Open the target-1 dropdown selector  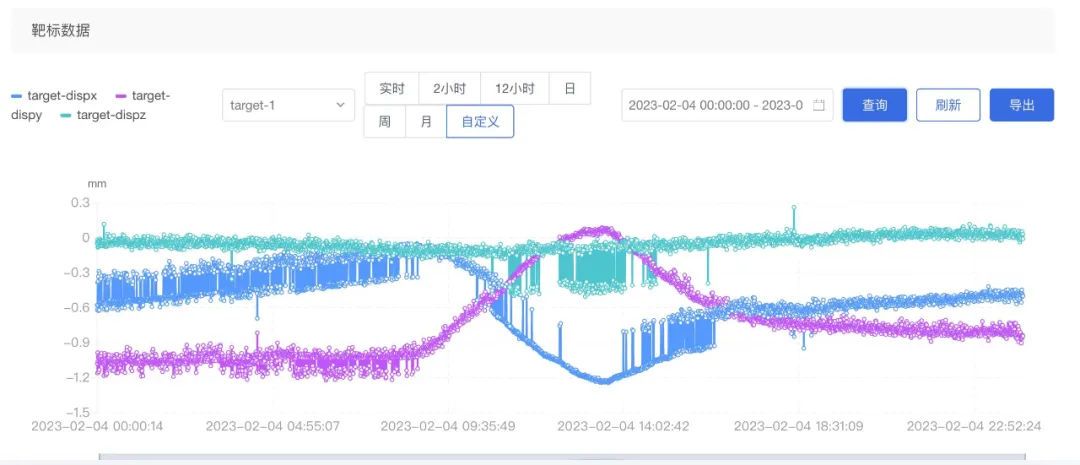click(287, 105)
